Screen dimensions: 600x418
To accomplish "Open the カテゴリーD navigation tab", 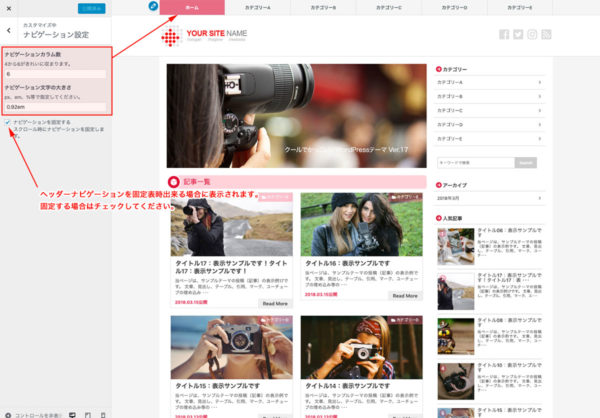I will click(454, 7).
